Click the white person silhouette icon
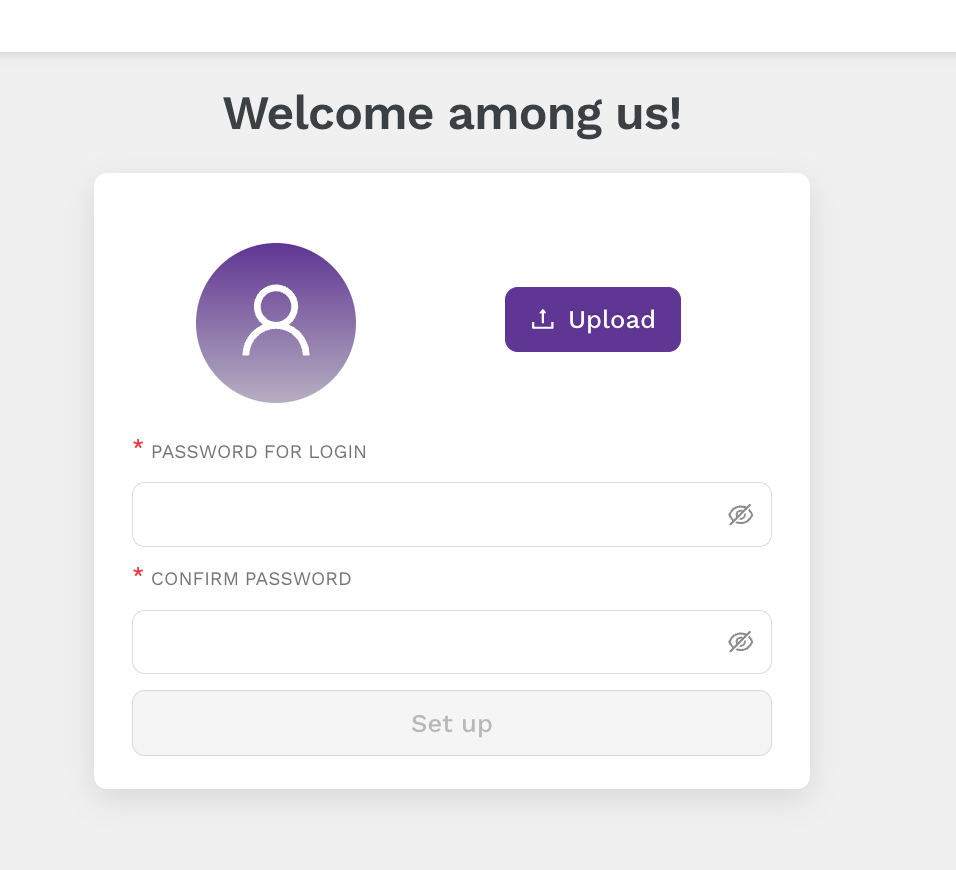Screen dimensions: 956x870 (276, 320)
